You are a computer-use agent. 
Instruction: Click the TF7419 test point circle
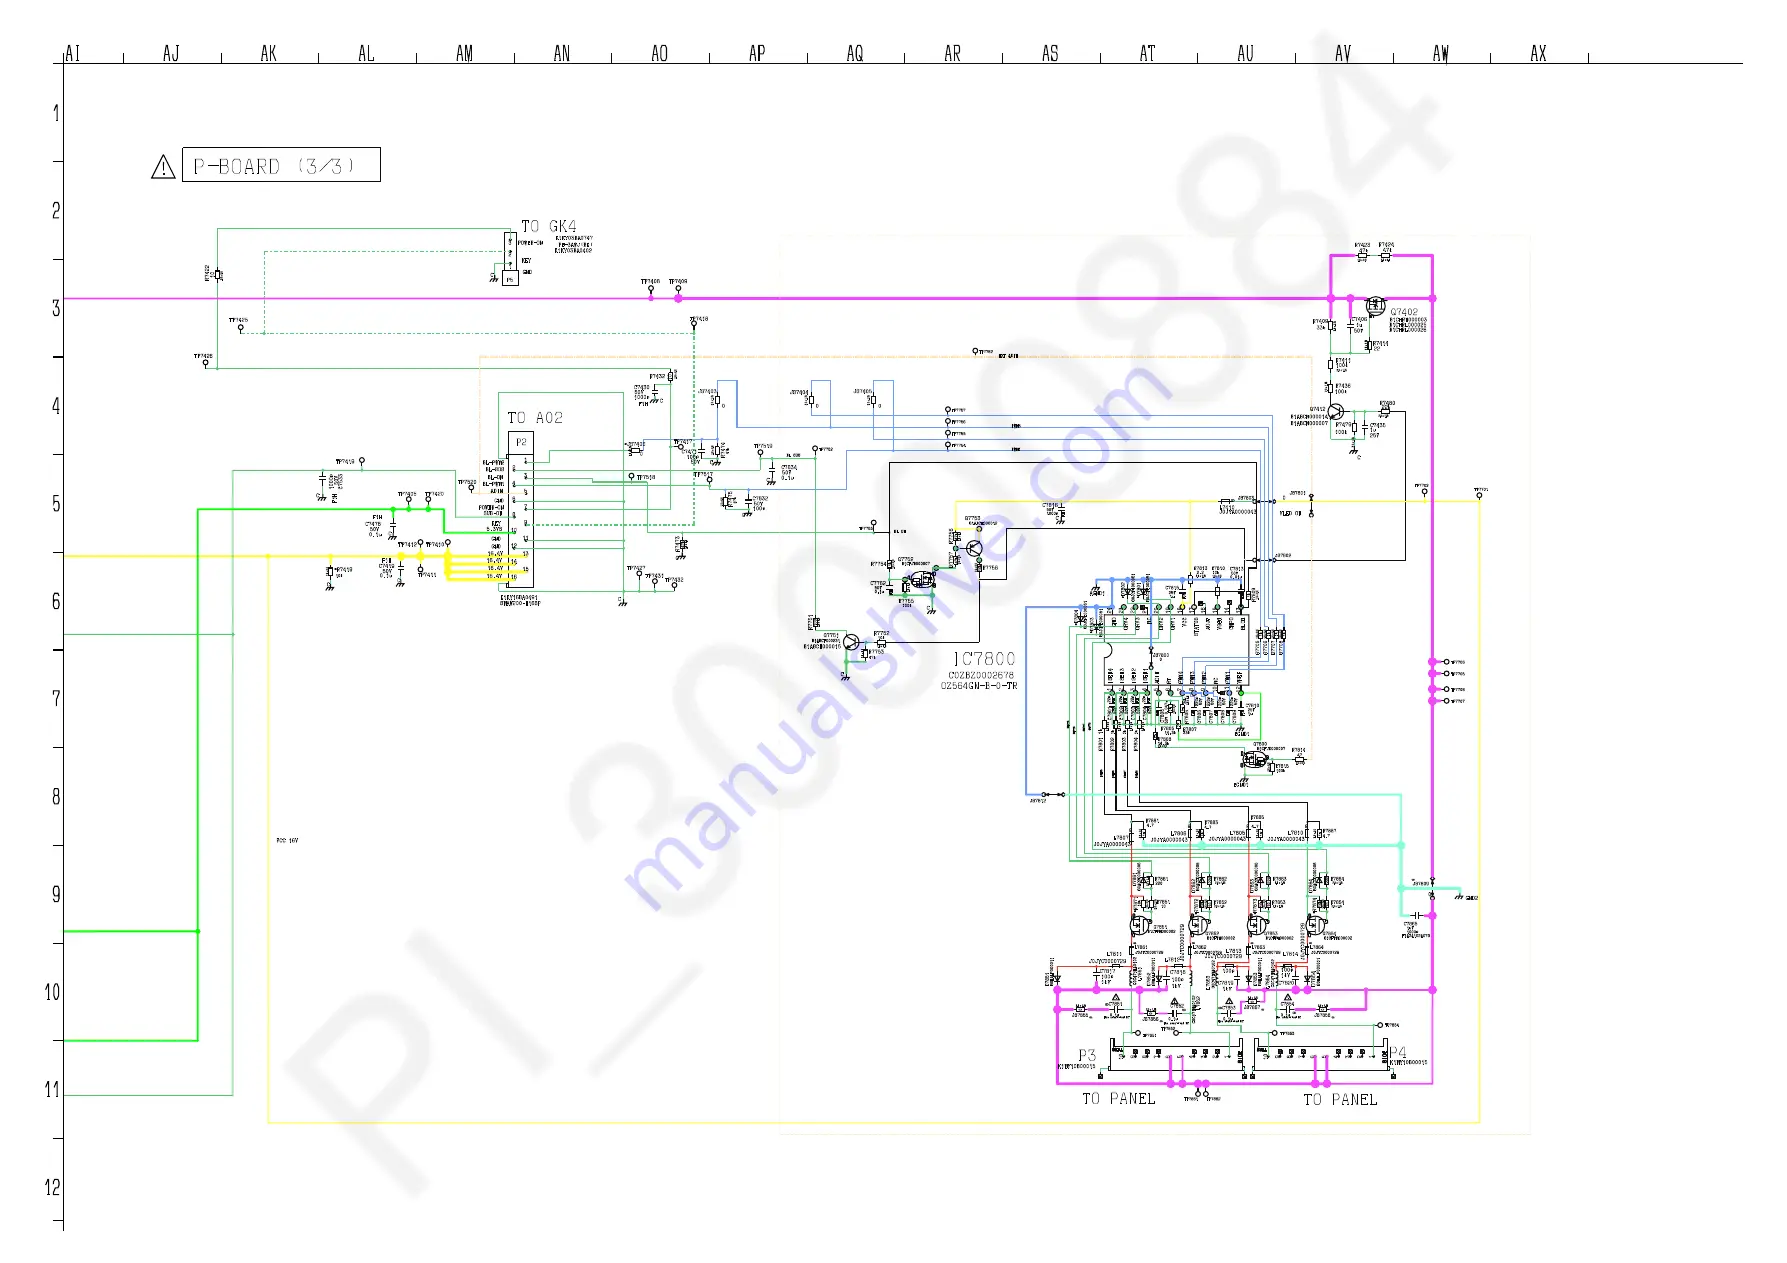tap(362, 461)
